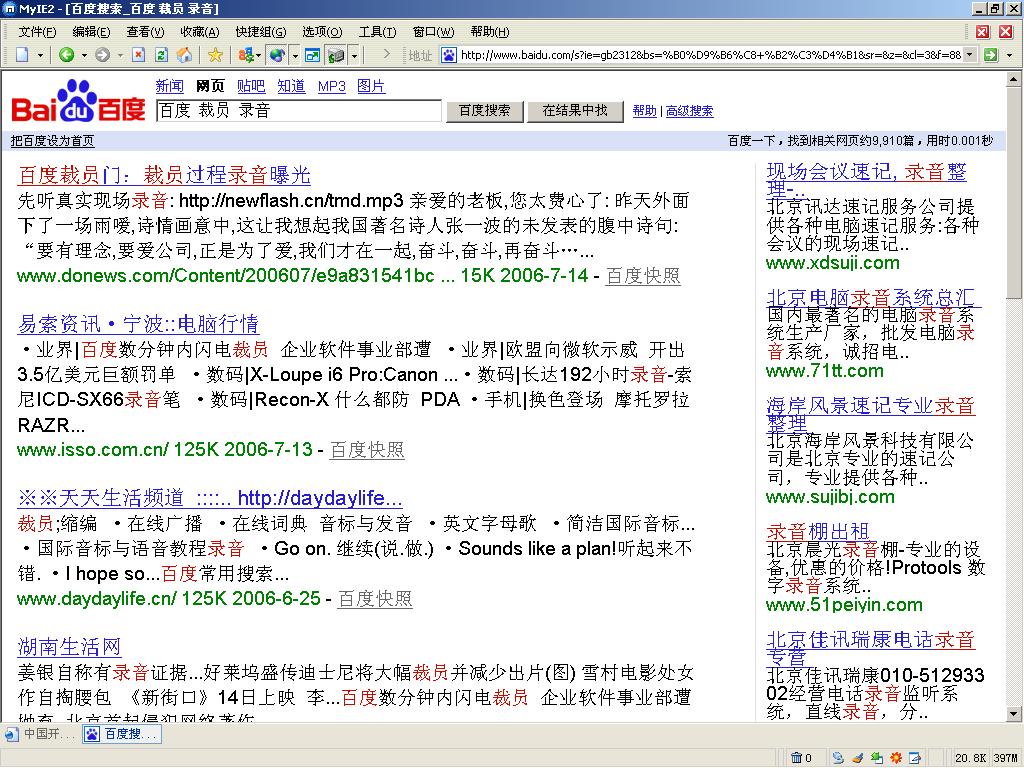Open dropdown beside the globe icon
This screenshot has width=1024, height=768.
[x=295, y=56]
